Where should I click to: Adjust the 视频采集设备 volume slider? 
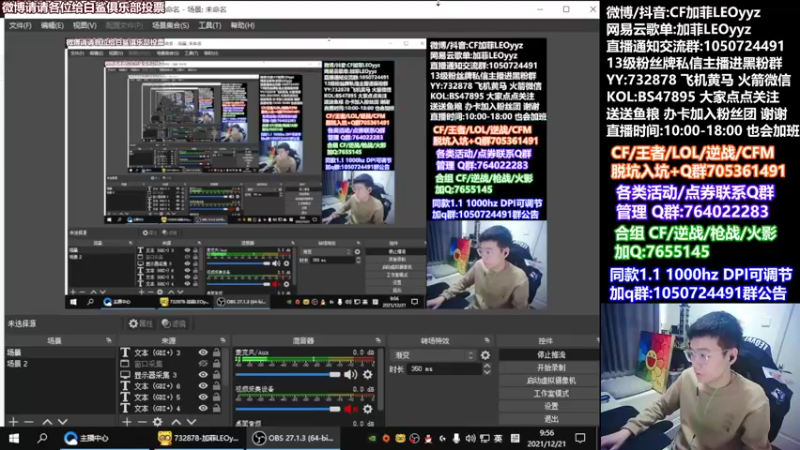pyautogui.click(x=288, y=409)
